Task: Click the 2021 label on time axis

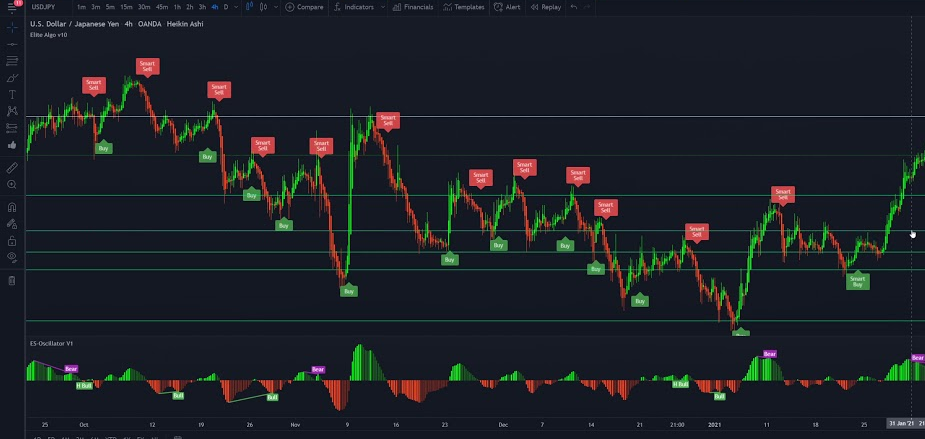Action: (716, 424)
